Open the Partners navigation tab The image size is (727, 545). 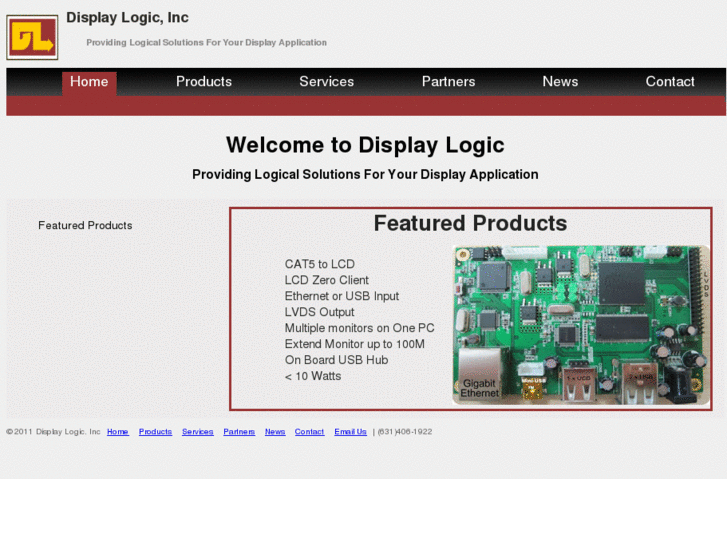click(448, 82)
